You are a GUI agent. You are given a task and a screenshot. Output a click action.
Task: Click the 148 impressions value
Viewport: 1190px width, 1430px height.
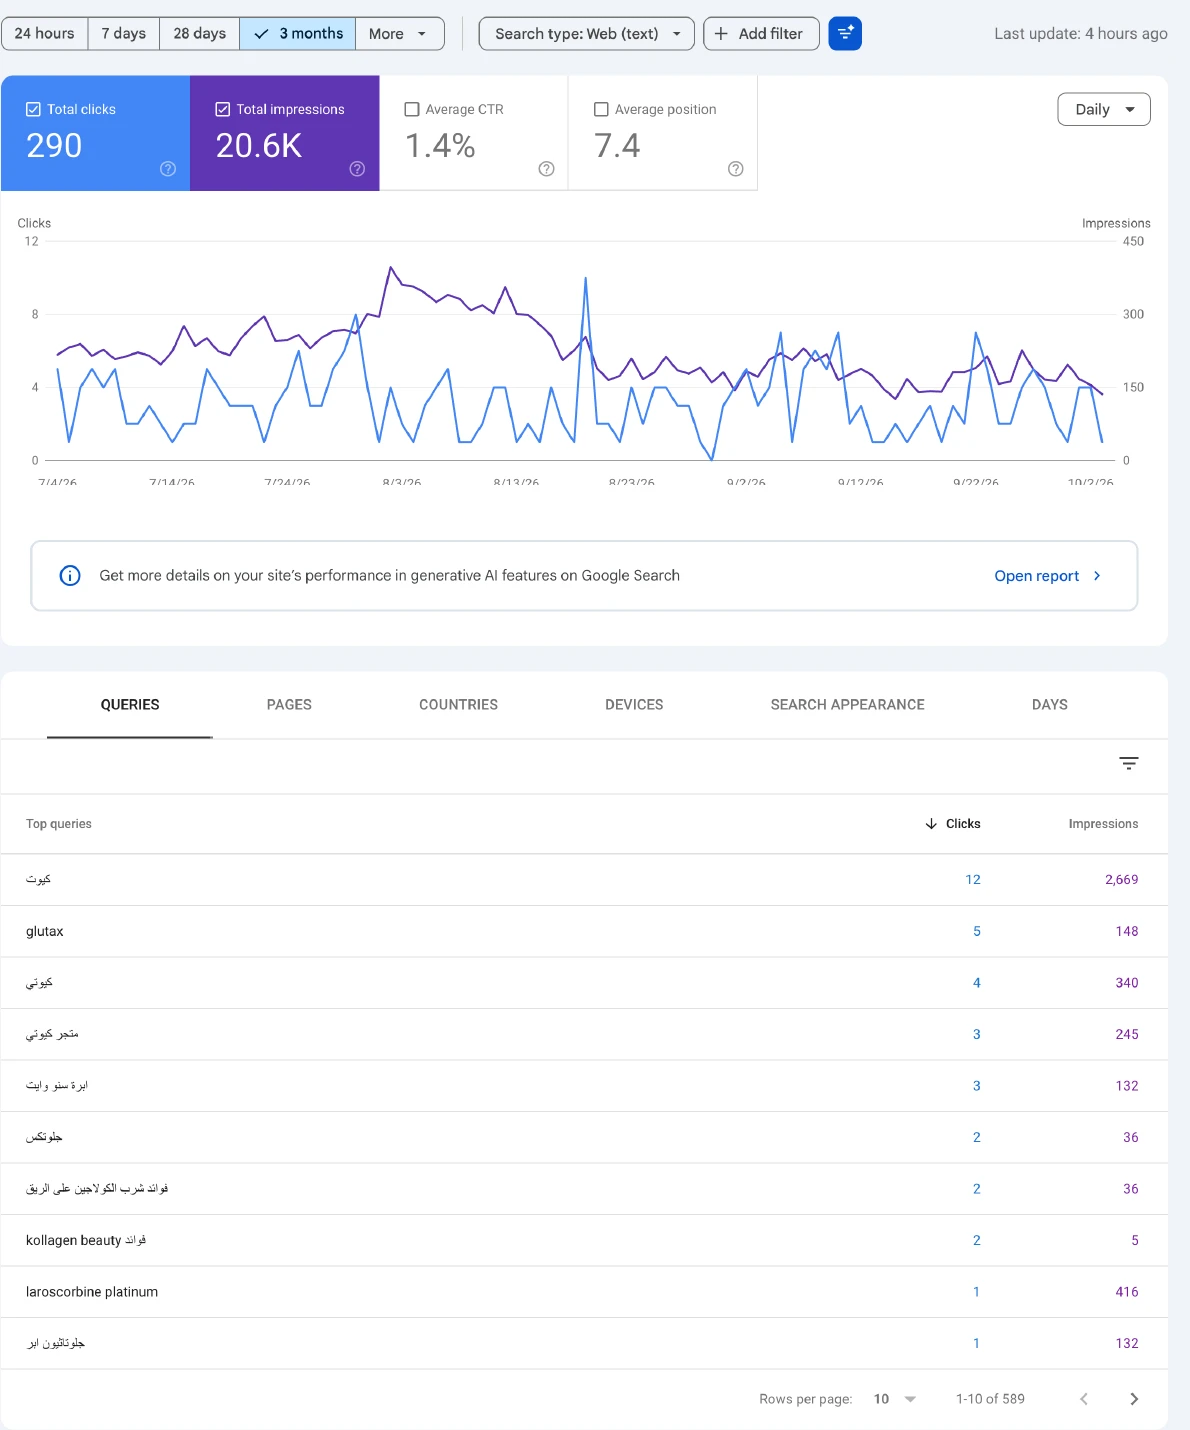[1127, 931]
